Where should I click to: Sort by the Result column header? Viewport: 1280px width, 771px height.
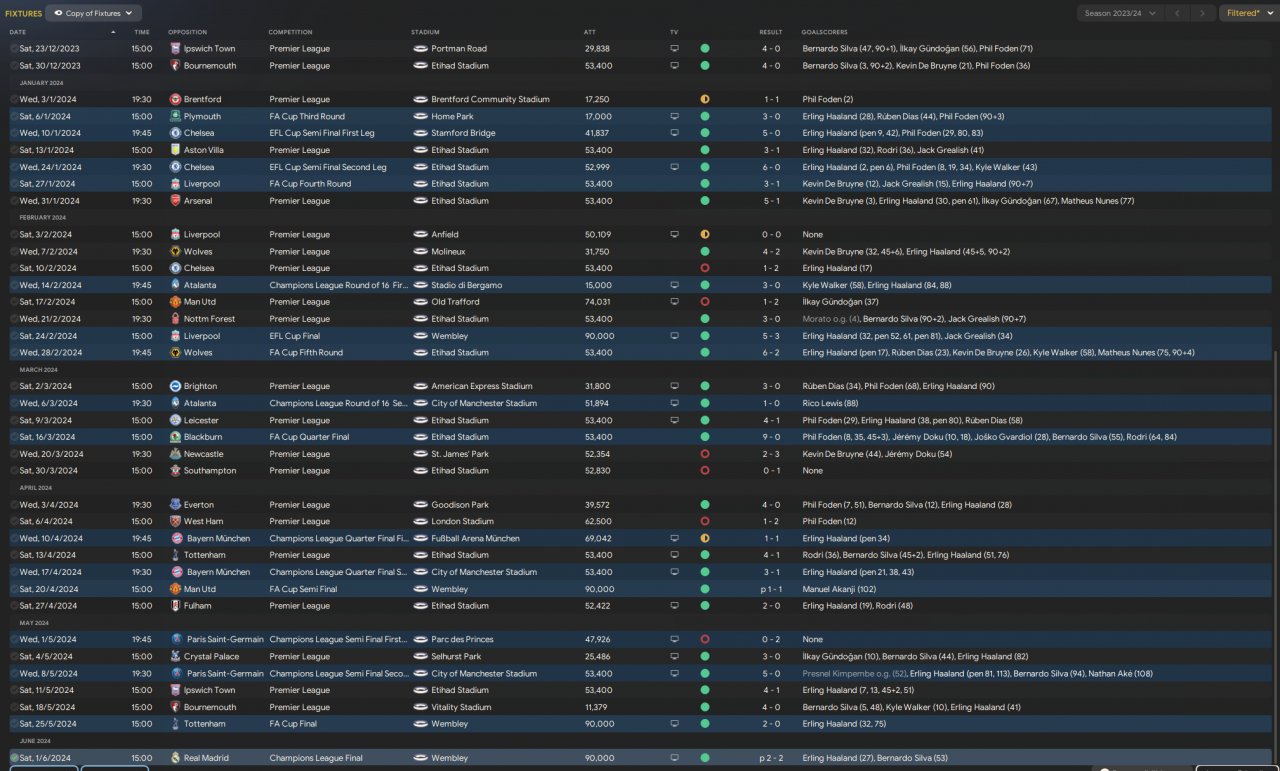click(x=771, y=32)
